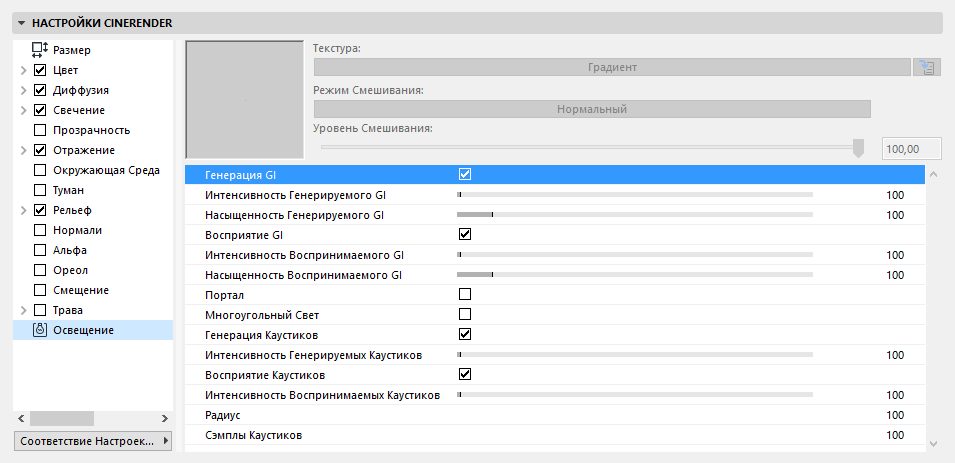Expand the Свечение tree item arrow
955x463 pixels.
coord(23,110)
